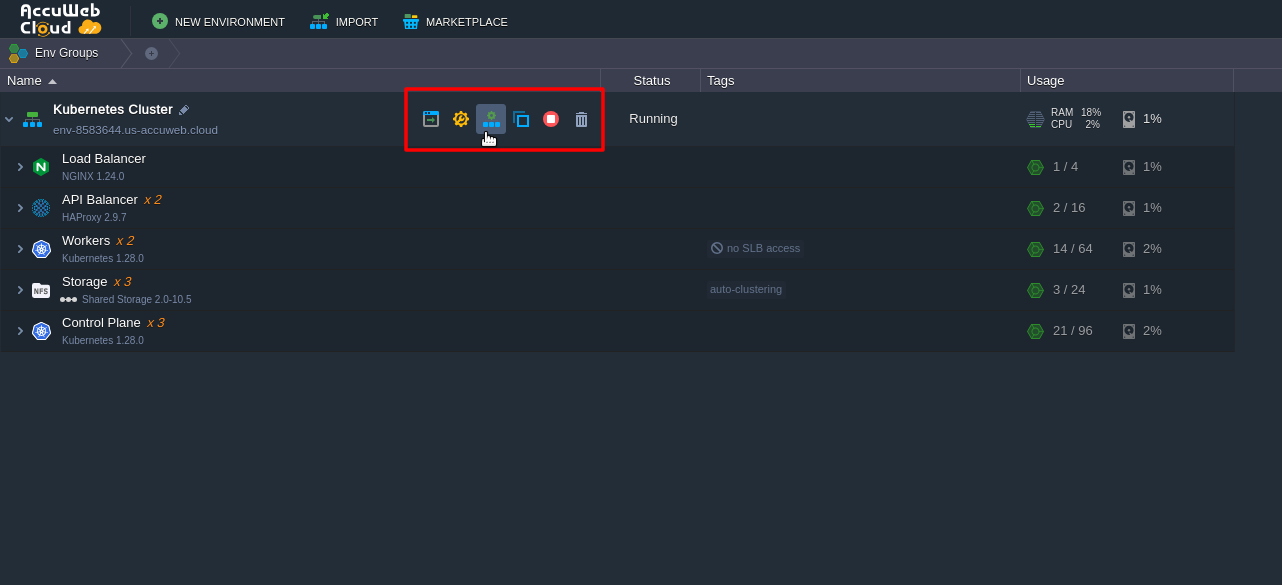Click the Env Groups hexagons icon

pos(18,53)
